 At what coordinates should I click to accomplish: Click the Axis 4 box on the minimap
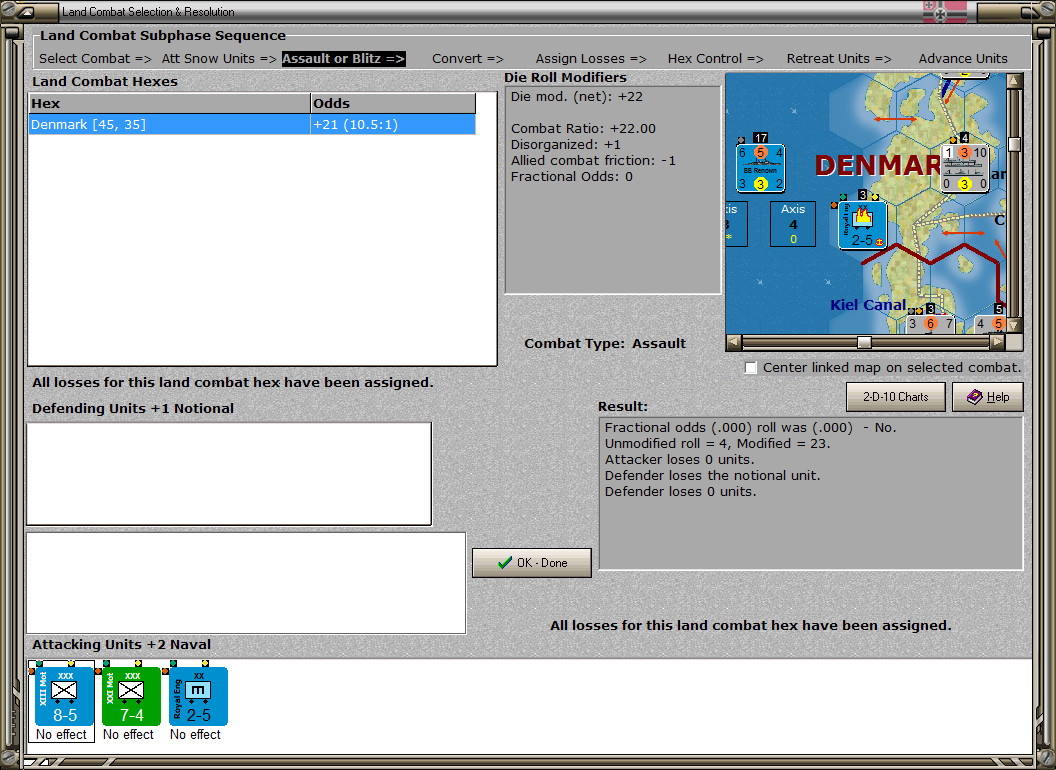tap(793, 224)
